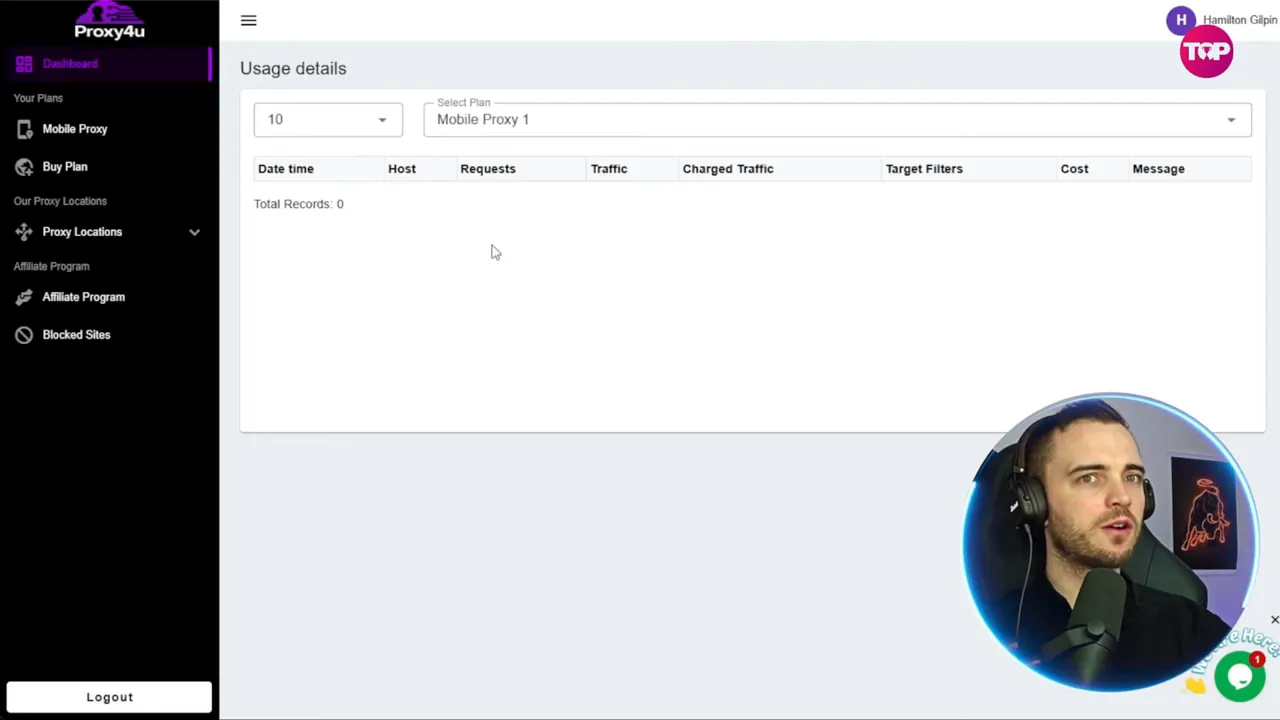
Task: Click the Select Plan dropdown arrow
Action: (x=1231, y=120)
